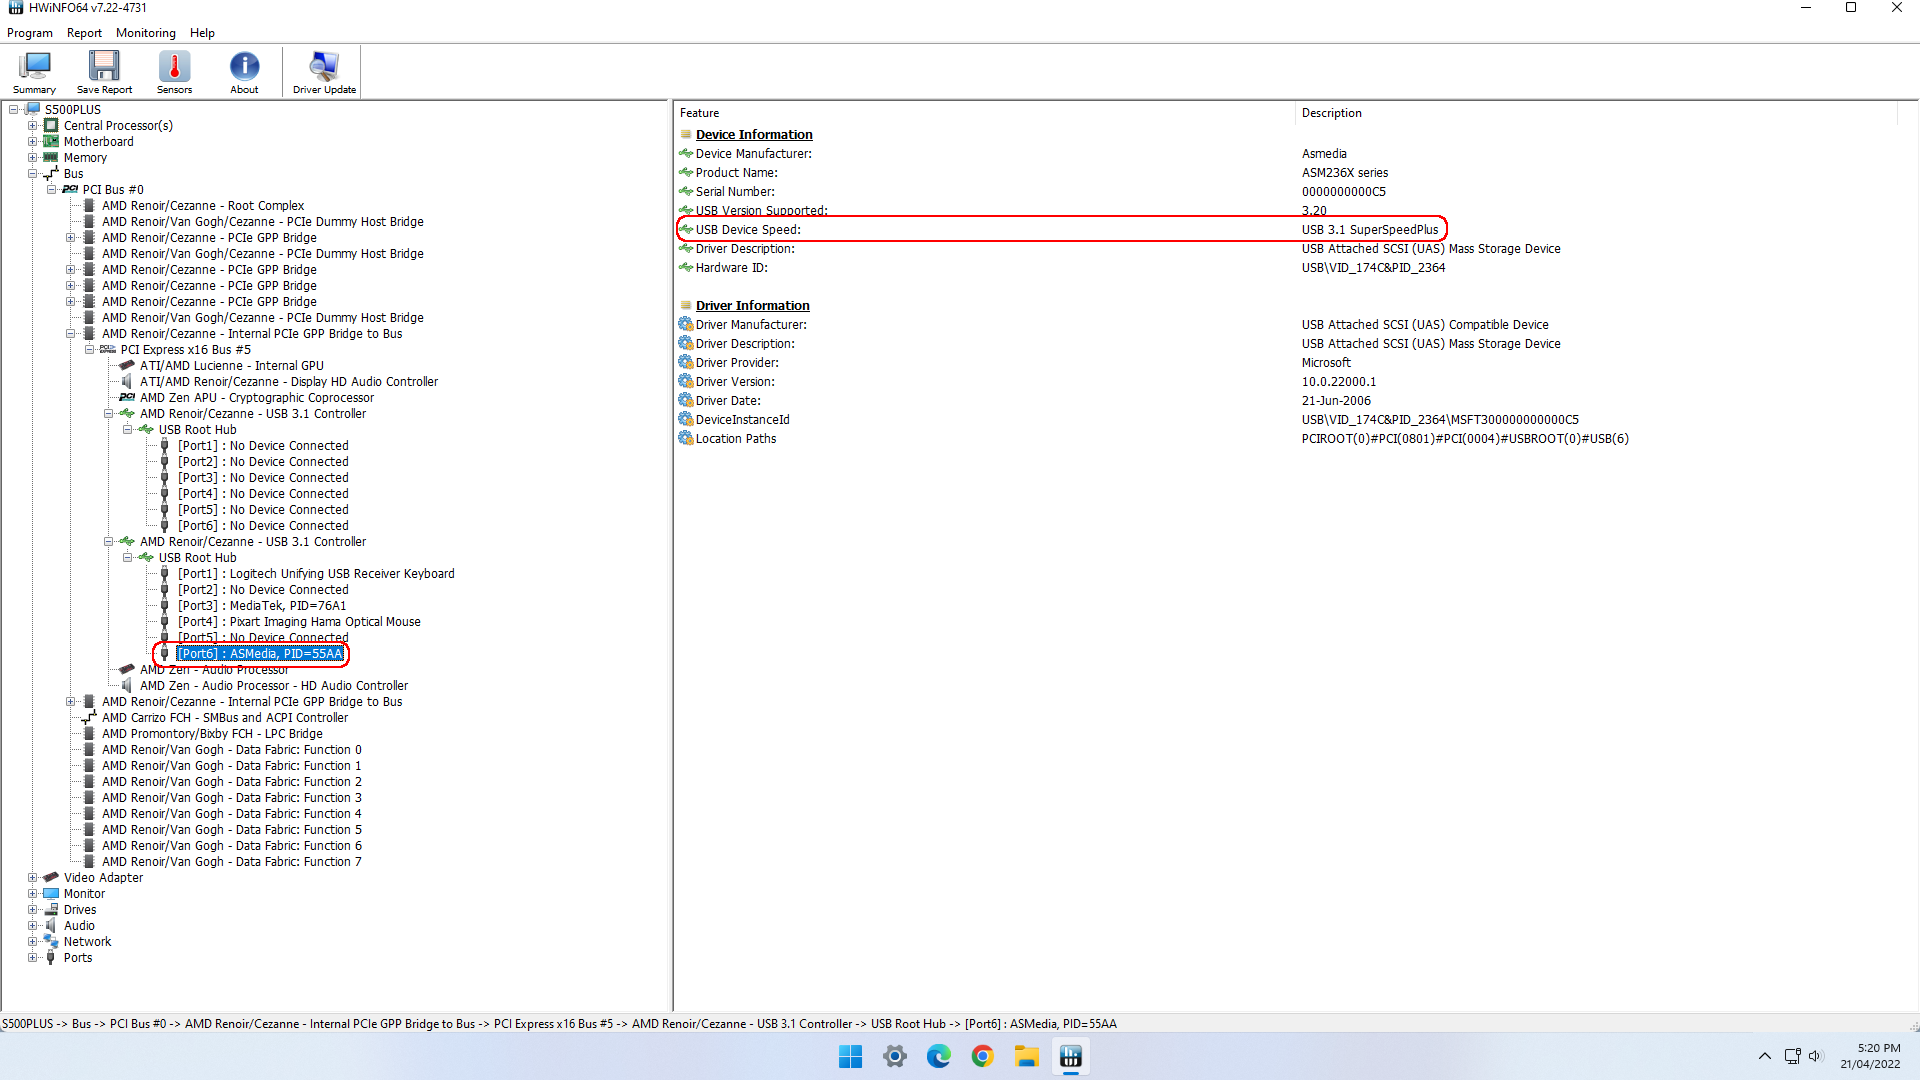1920x1080 pixels.
Task: Expand the Drives tree node
Action: [x=33, y=910]
